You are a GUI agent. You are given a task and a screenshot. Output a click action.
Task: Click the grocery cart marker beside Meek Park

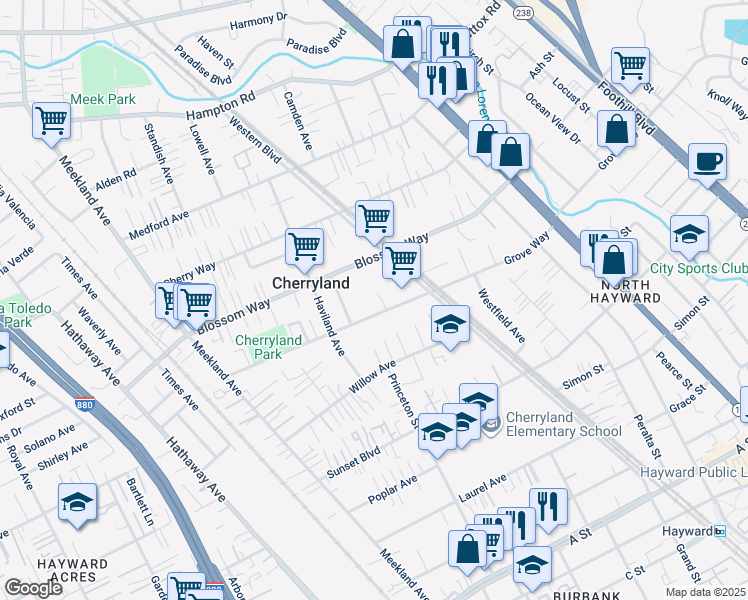coord(52,122)
